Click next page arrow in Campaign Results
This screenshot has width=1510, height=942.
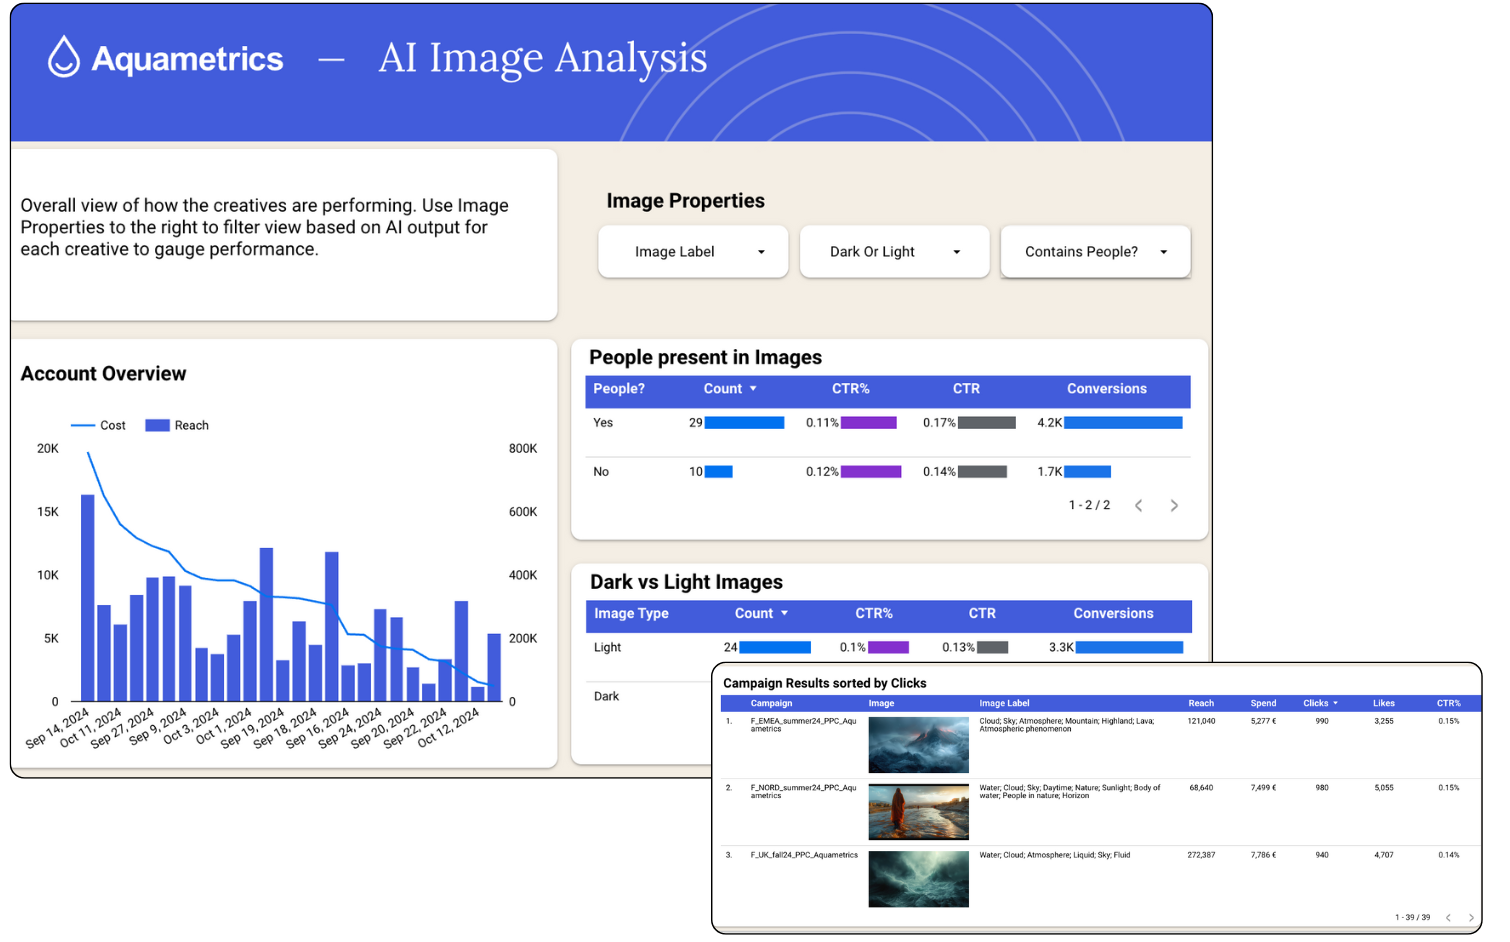(x=1471, y=917)
